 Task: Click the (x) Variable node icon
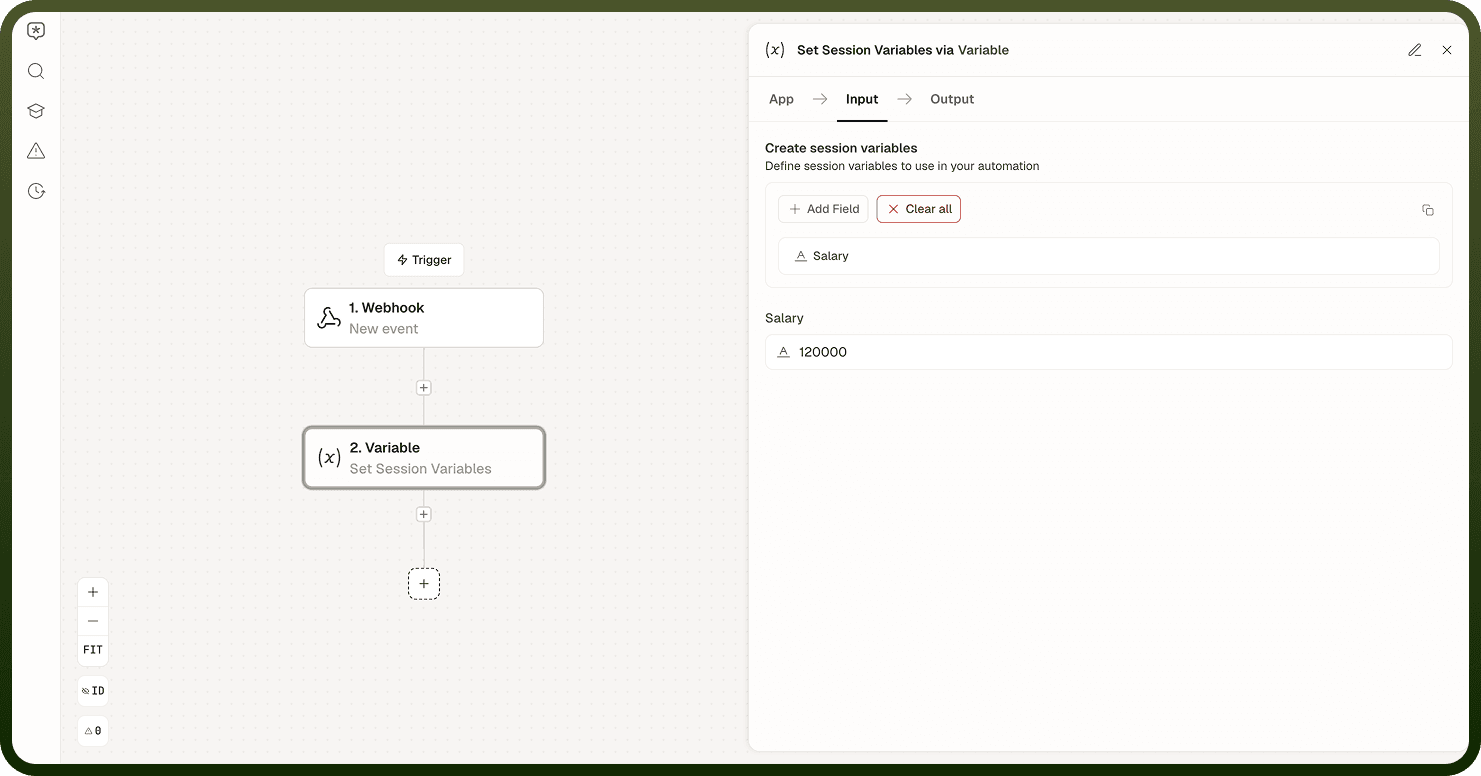point(329,458)
